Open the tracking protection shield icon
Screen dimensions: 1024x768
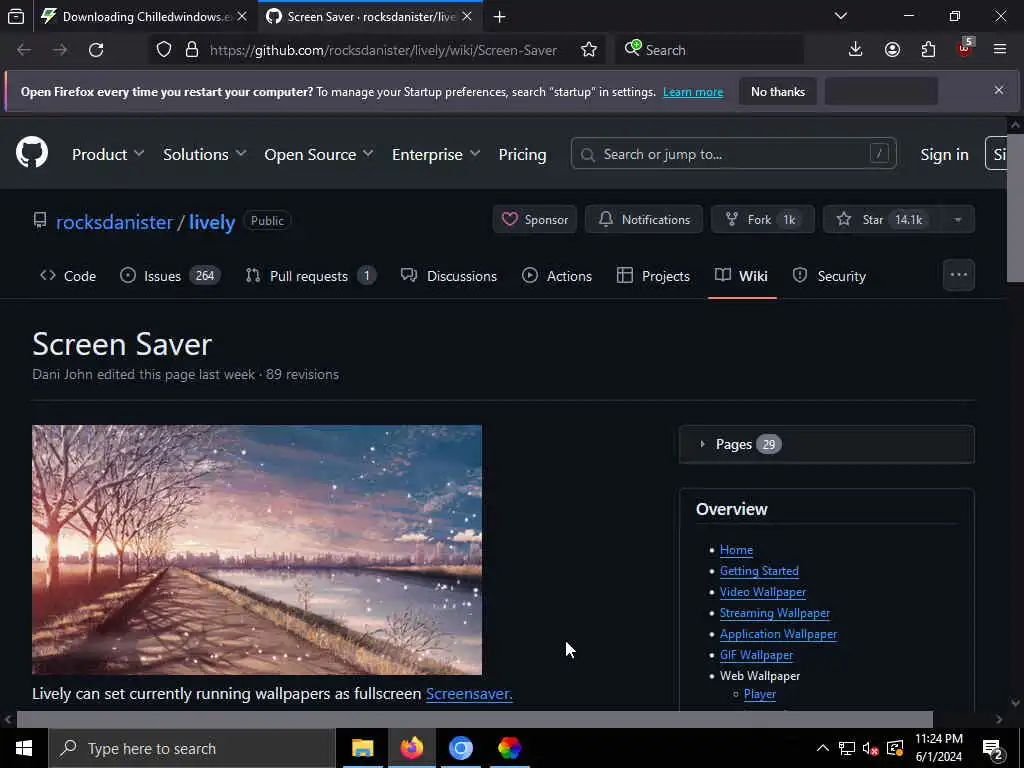(164, 50)
